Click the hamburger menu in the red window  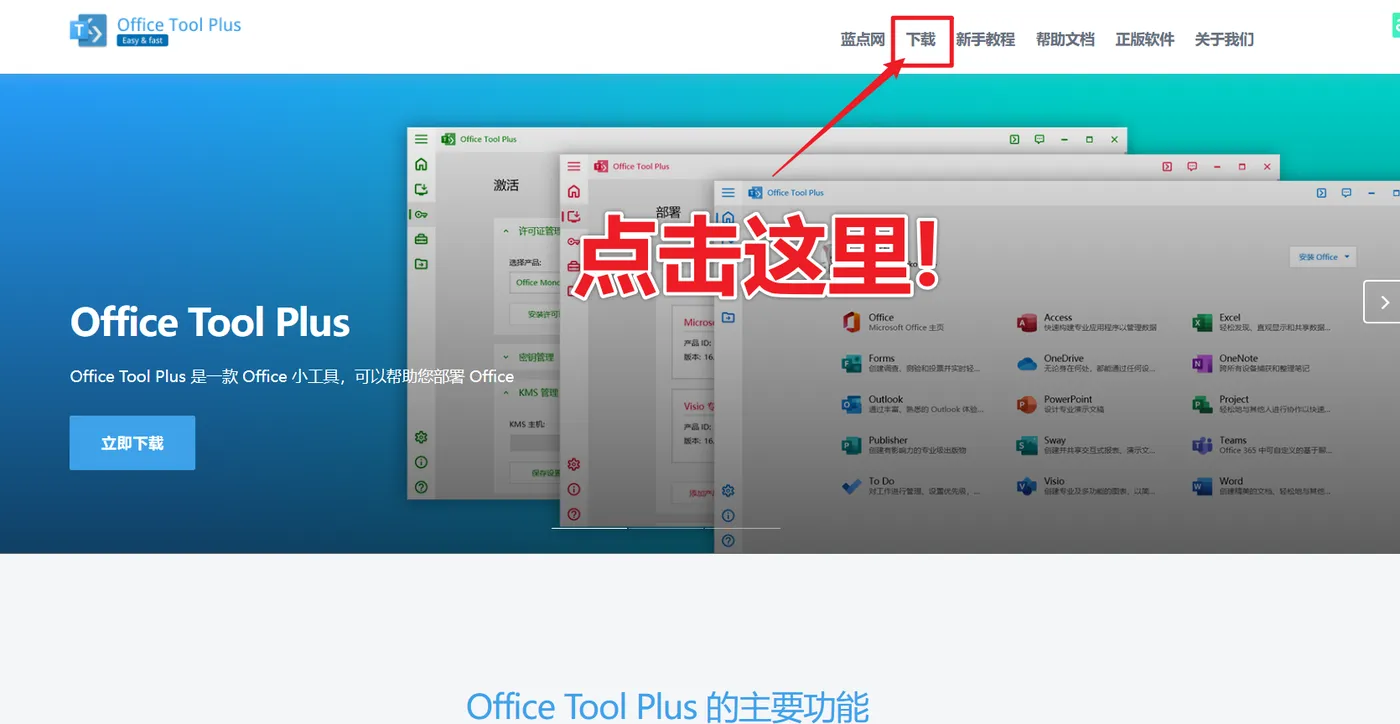coord(574,167)
